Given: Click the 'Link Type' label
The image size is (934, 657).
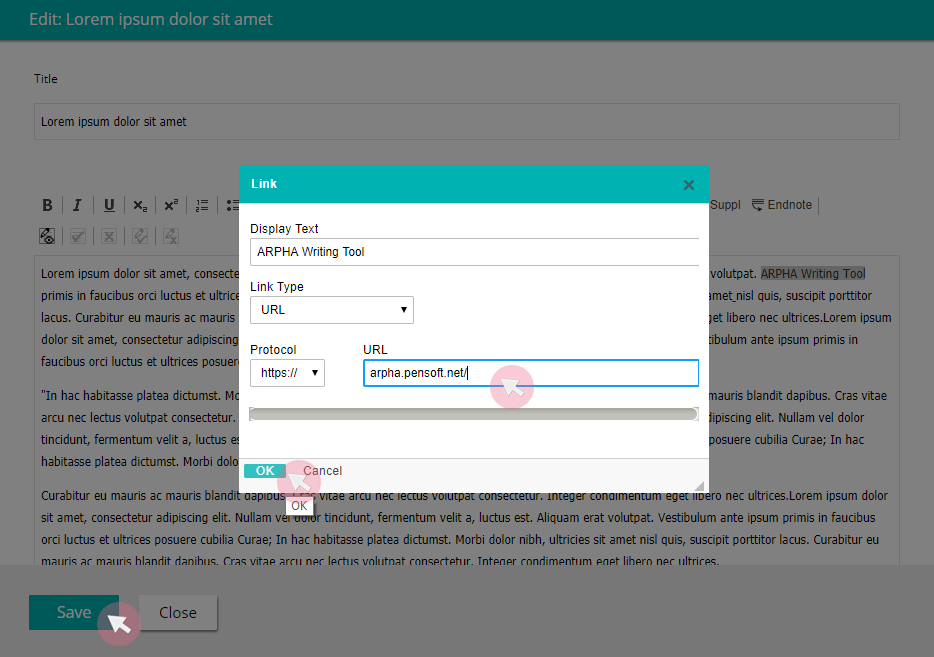Looking at the screenshot, I should pos(276,287).
